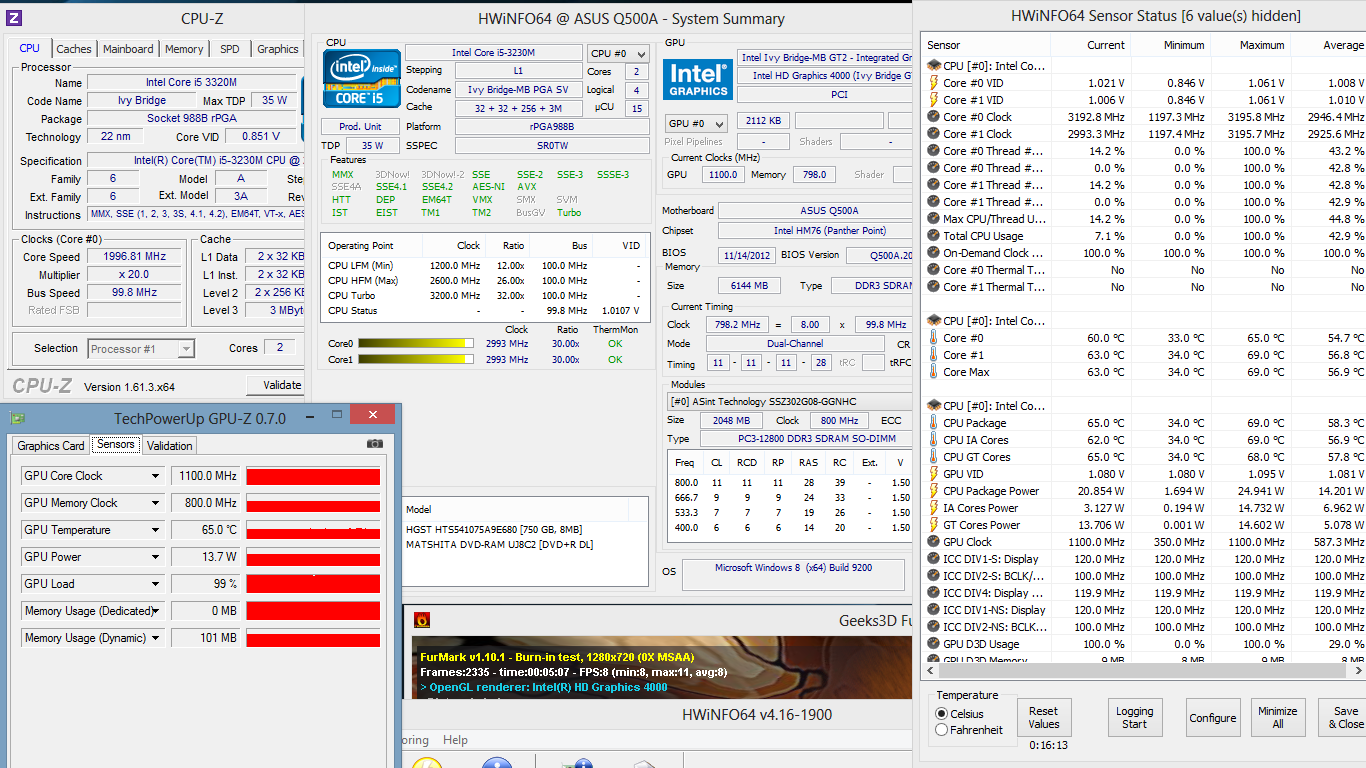Switch to CPU-Z Mainboard tab
Image resolution: width=1366 pixels, height=768 pixels.
[128, 49]
